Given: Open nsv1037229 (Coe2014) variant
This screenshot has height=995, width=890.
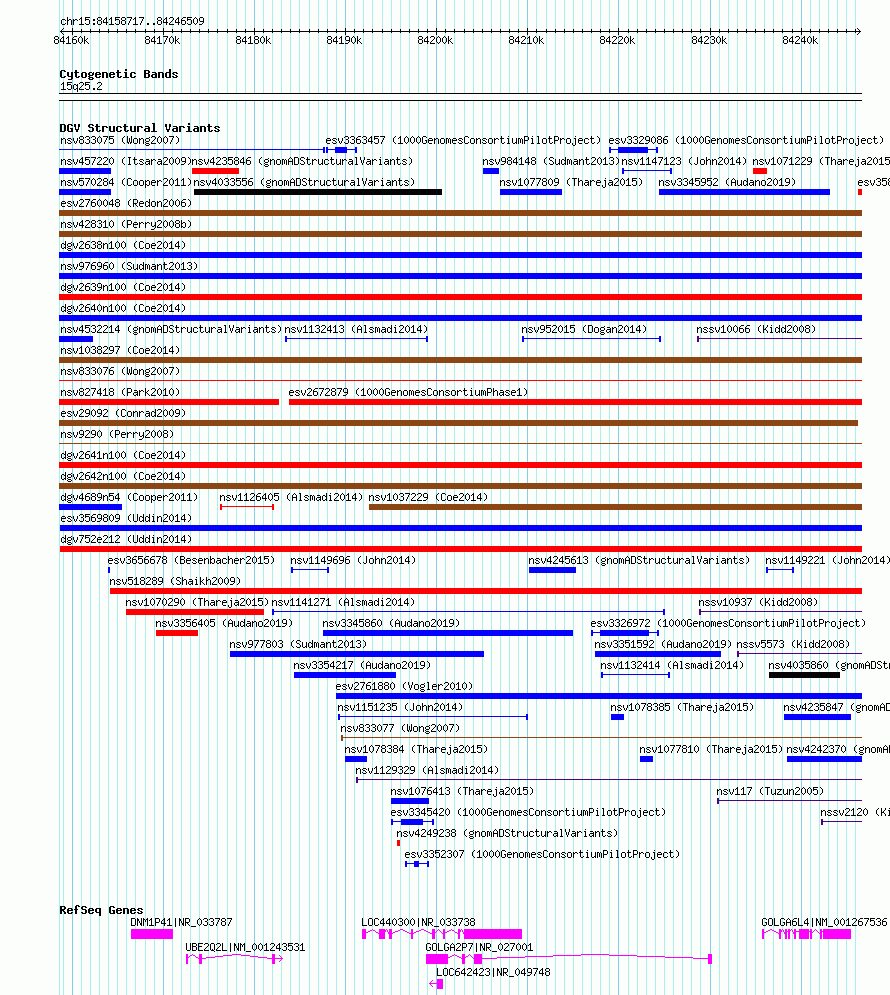Looking at the screenshot, I should coord(428,497).
